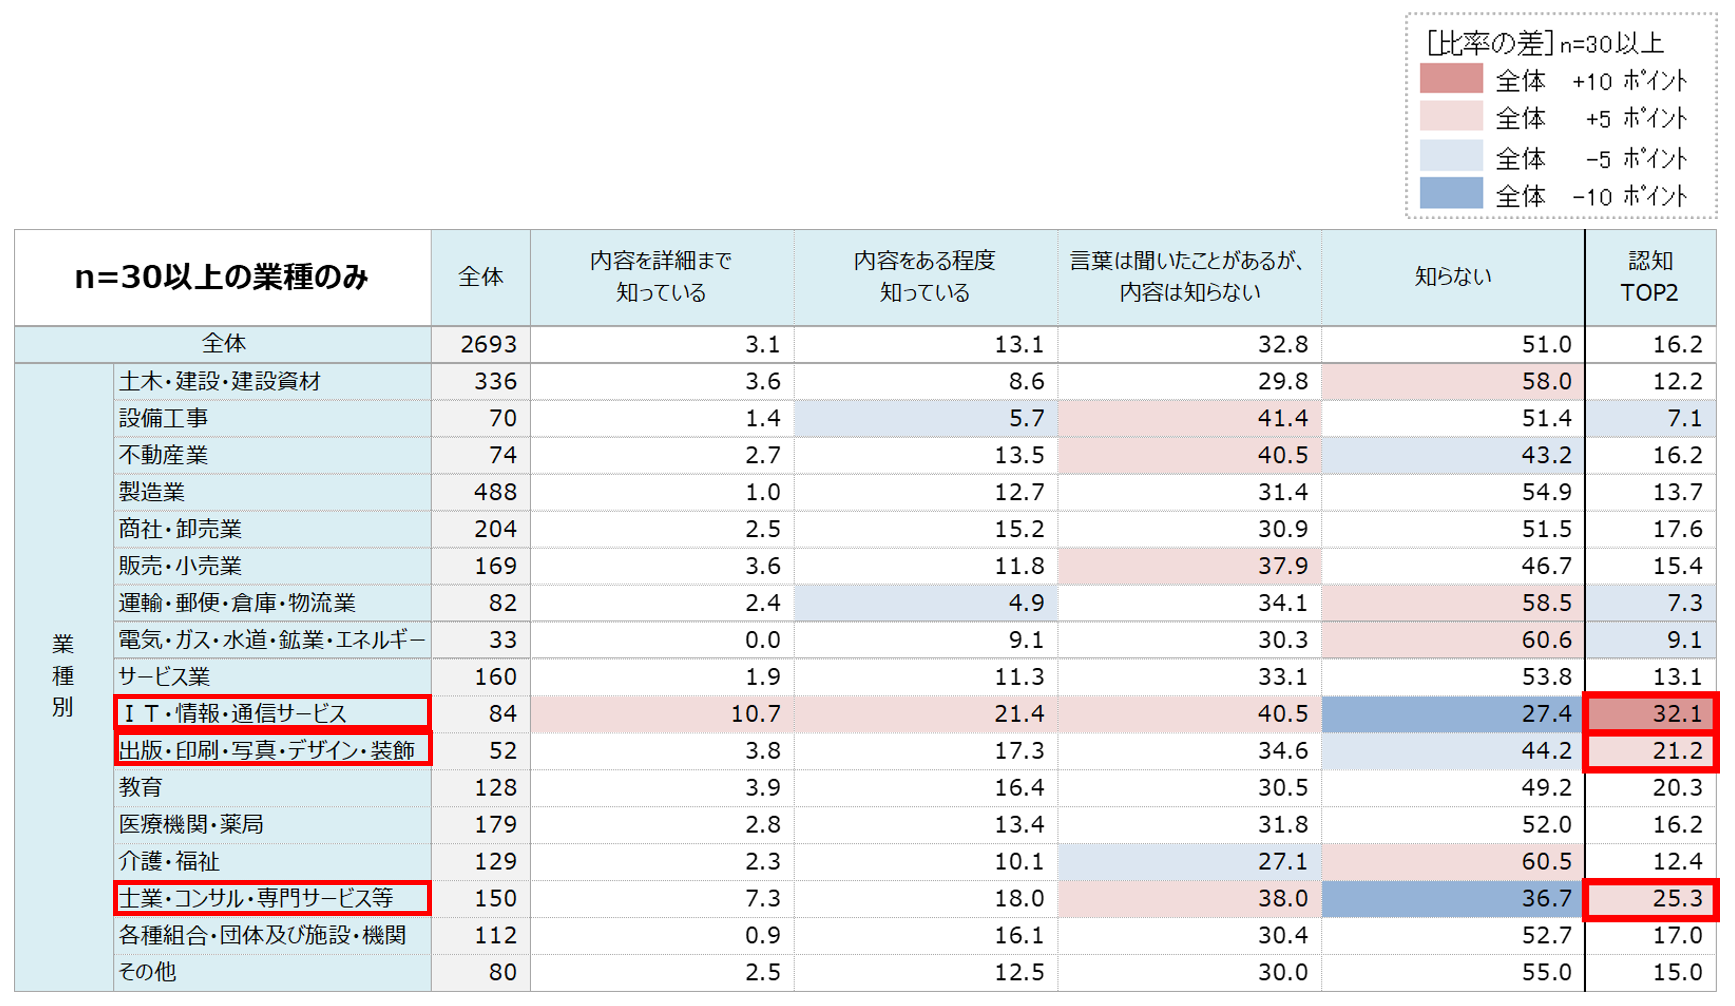Click the 出版・印刷・写真・デザイン・装飾 row label

tap(272, 750)
